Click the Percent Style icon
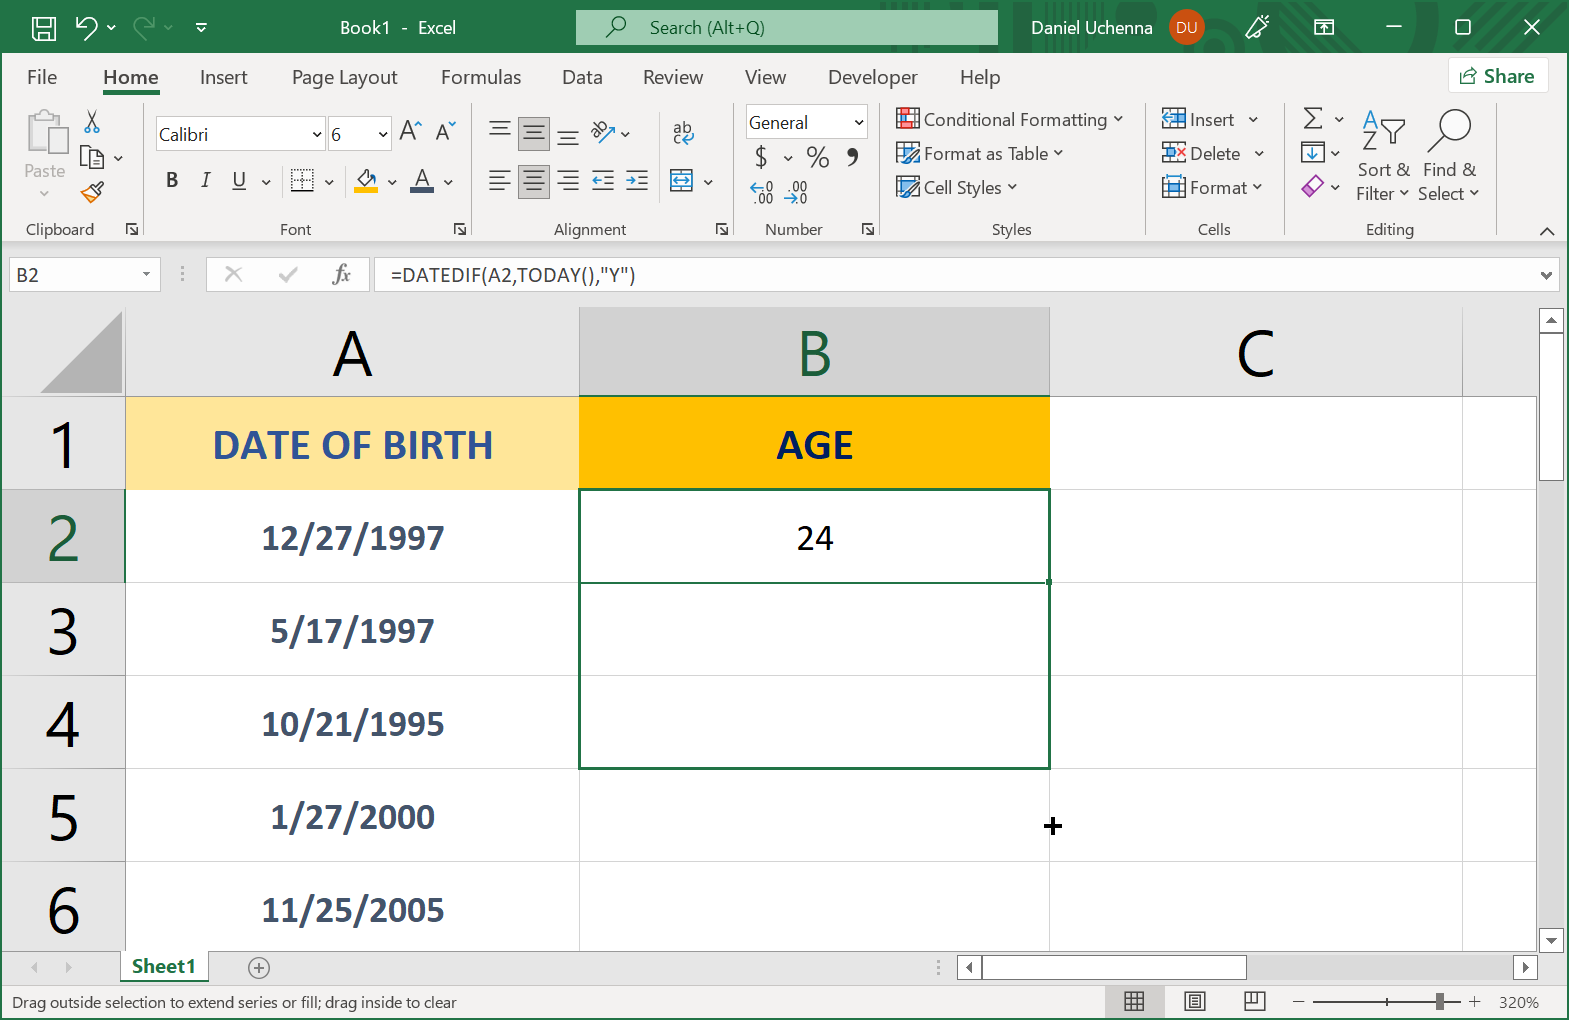Image resolution: width=1569 pixels, height=1020 pixels. point(817,157)
